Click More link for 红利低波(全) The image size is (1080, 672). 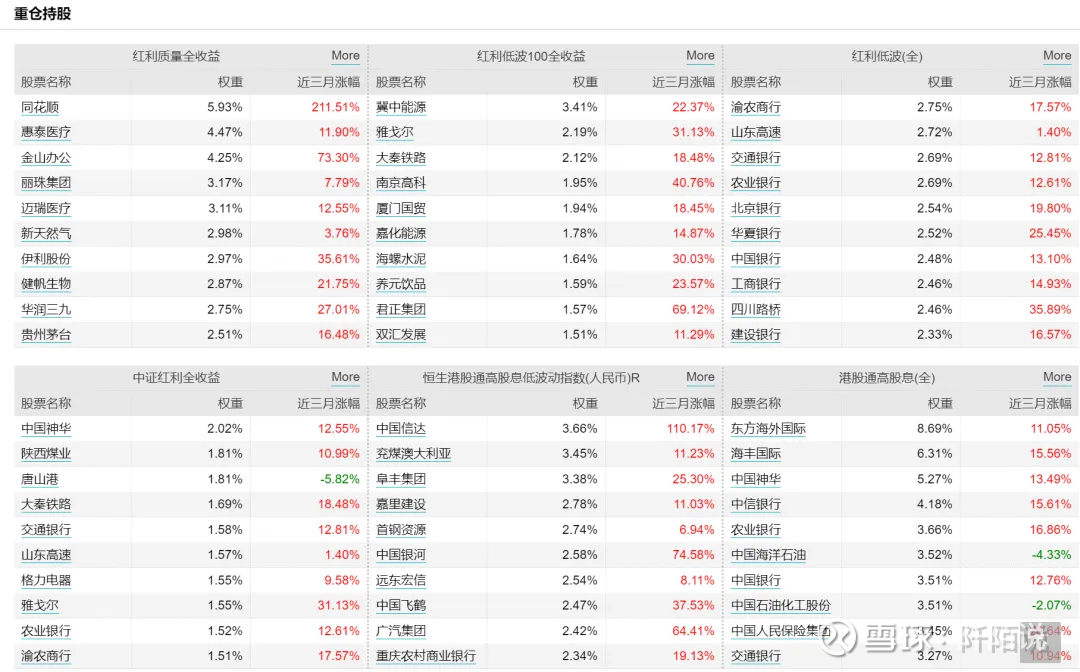(1057, 56)
